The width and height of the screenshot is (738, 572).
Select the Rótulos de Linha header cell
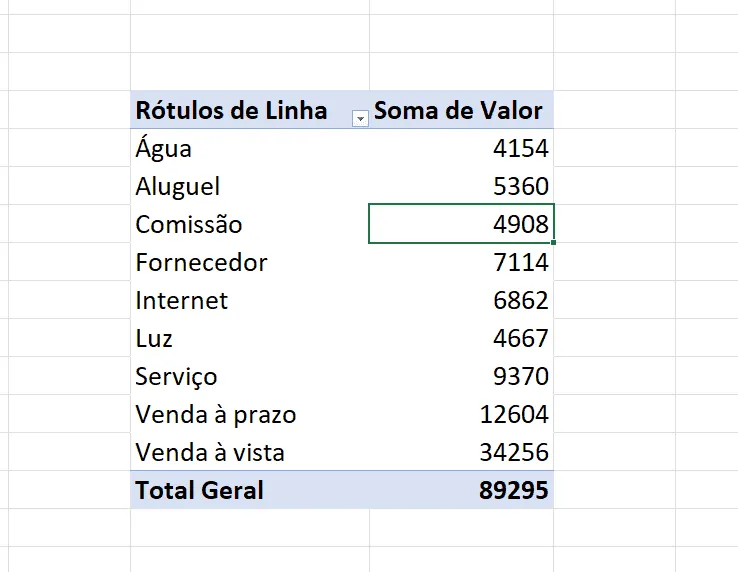click(250, 109)
